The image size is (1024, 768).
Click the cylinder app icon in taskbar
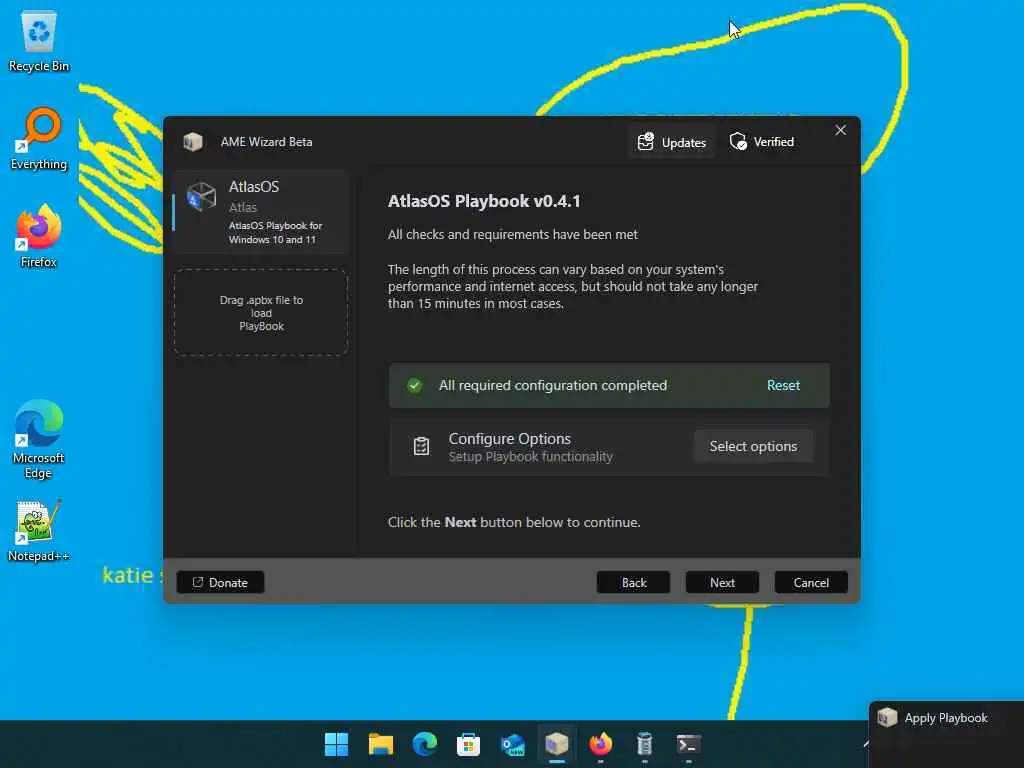tap(644, 744)
